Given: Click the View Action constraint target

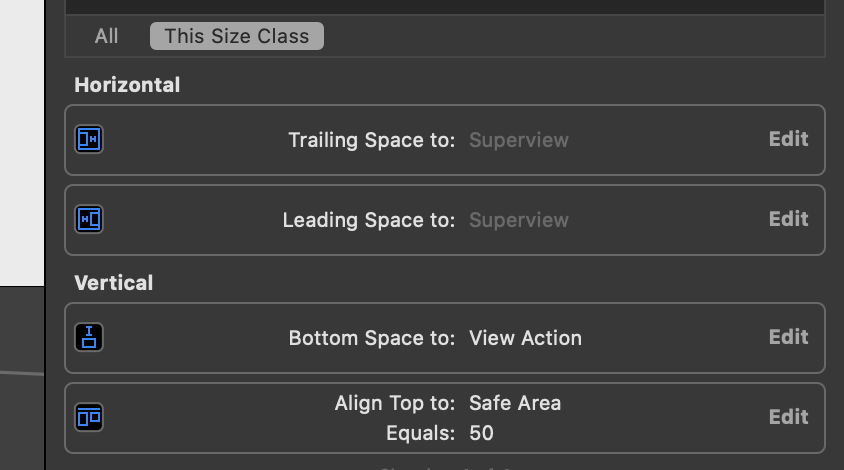Looking at the screenshot, I should point(525,338).
